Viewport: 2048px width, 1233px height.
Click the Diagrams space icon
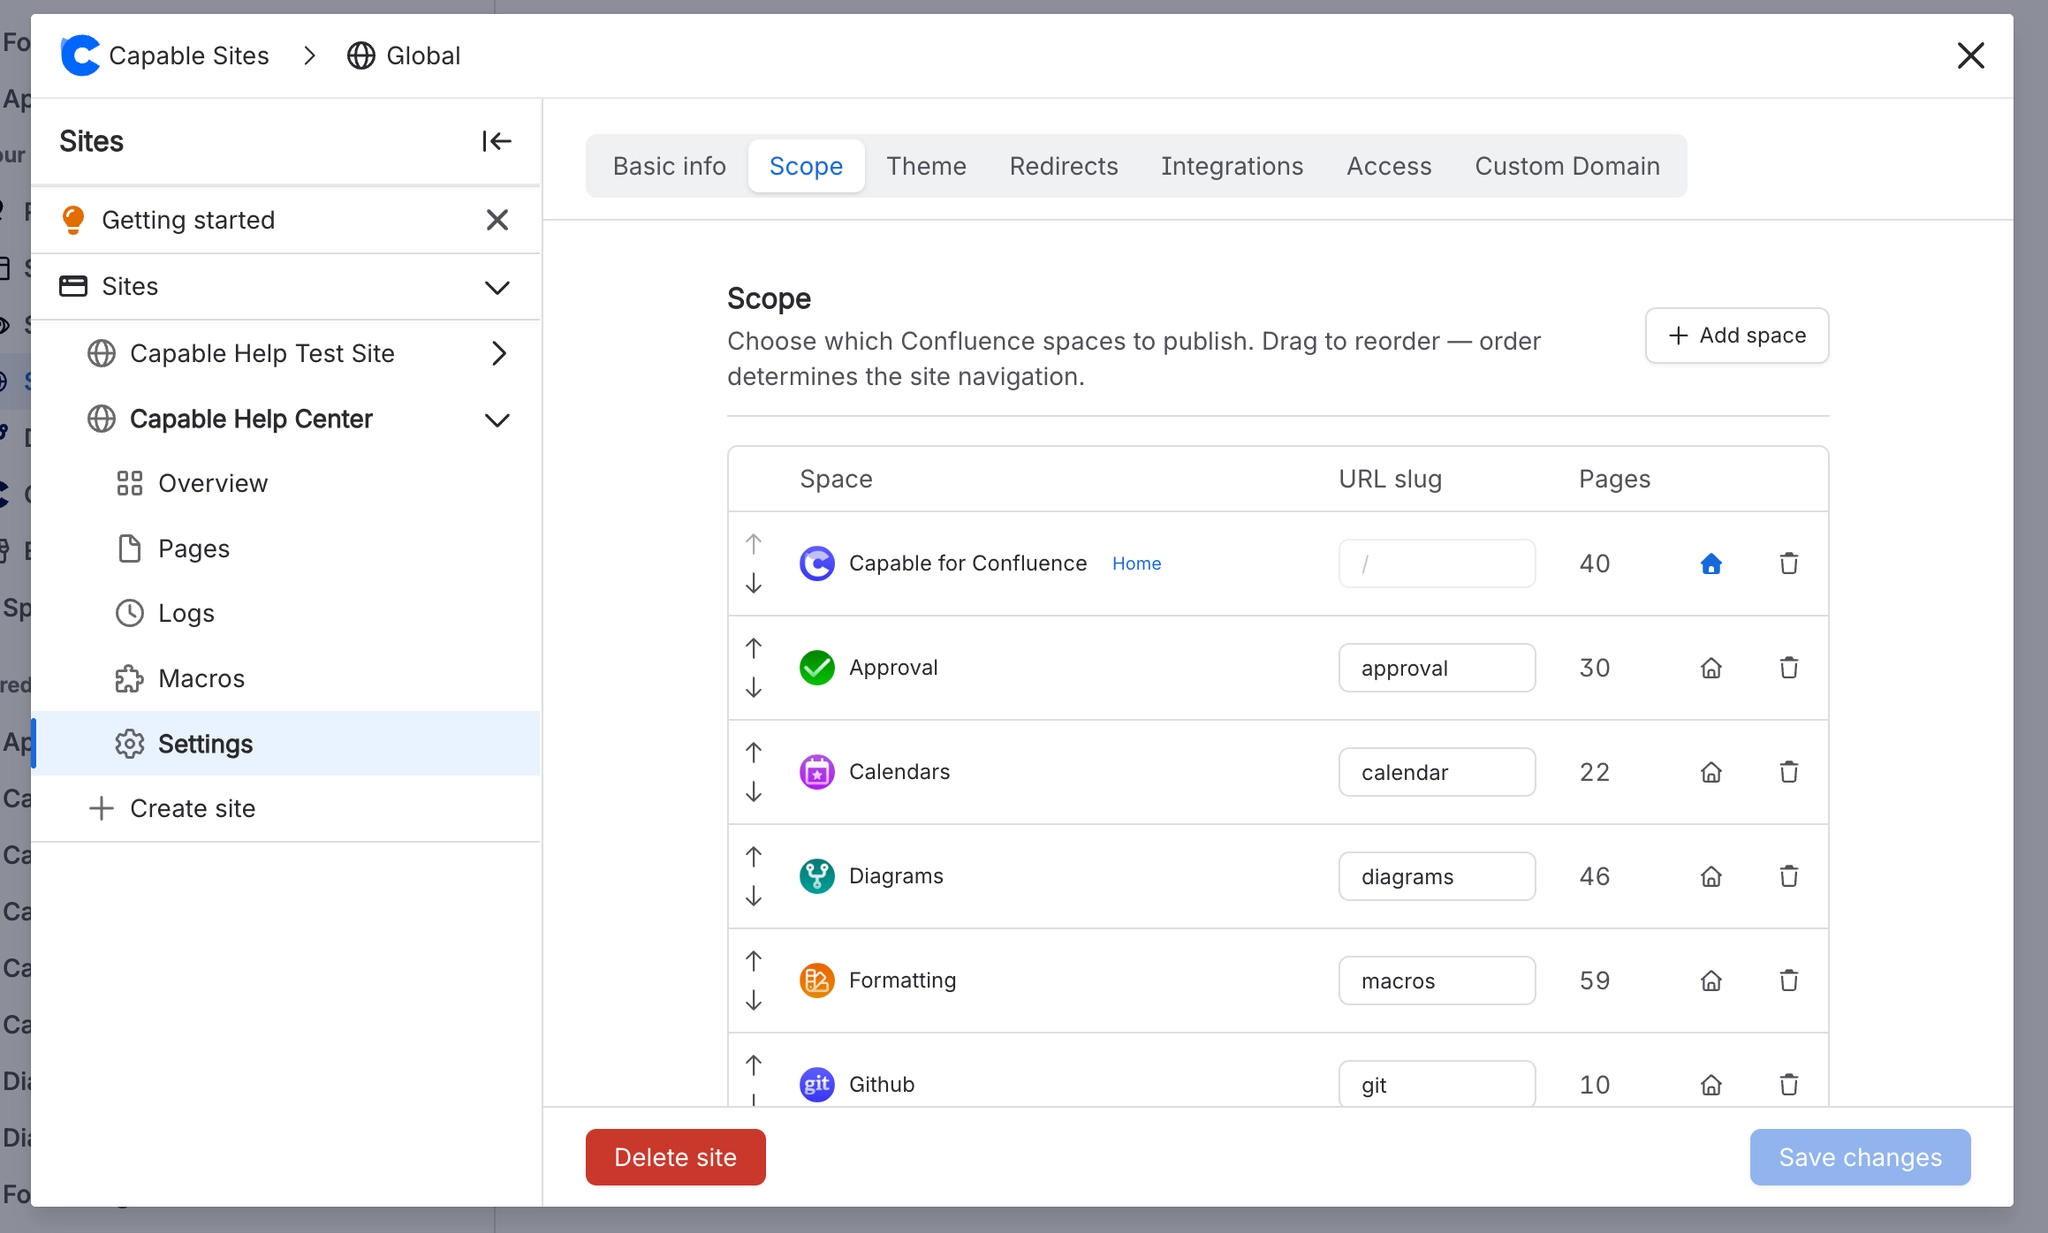point(817,876)
